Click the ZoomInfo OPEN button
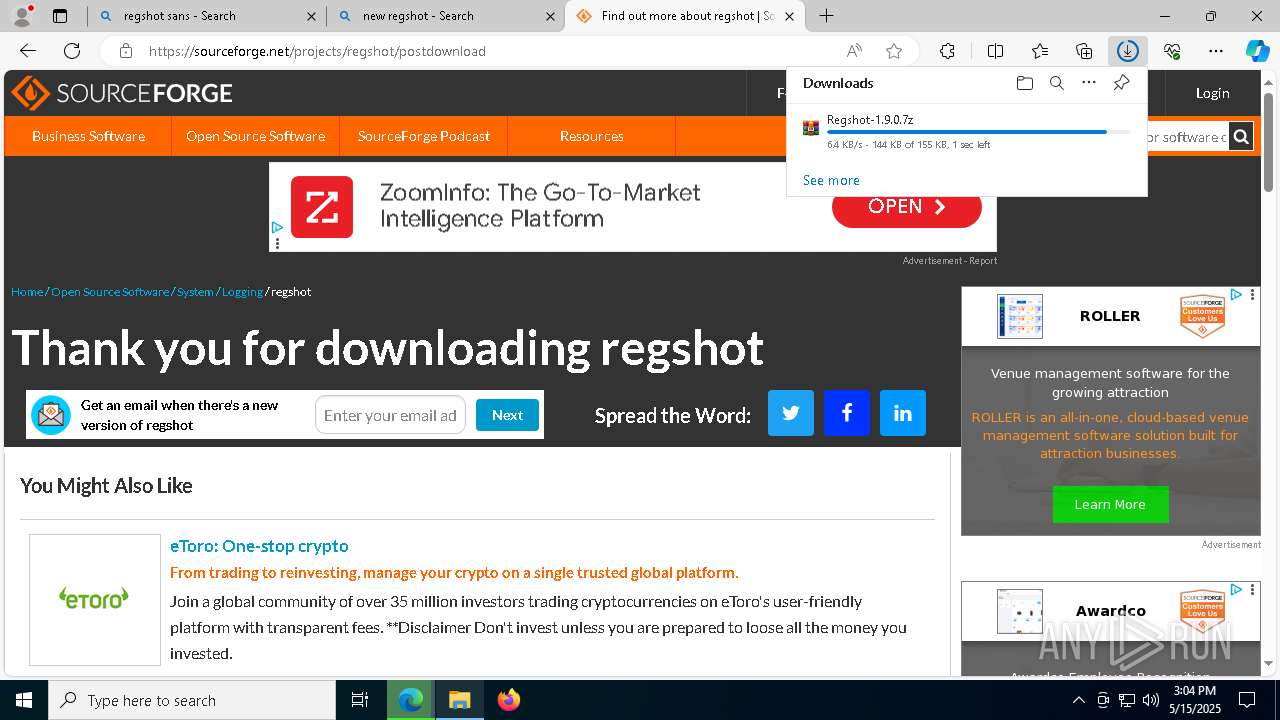Screen dimensions: 1280x720 coord(907,207)
